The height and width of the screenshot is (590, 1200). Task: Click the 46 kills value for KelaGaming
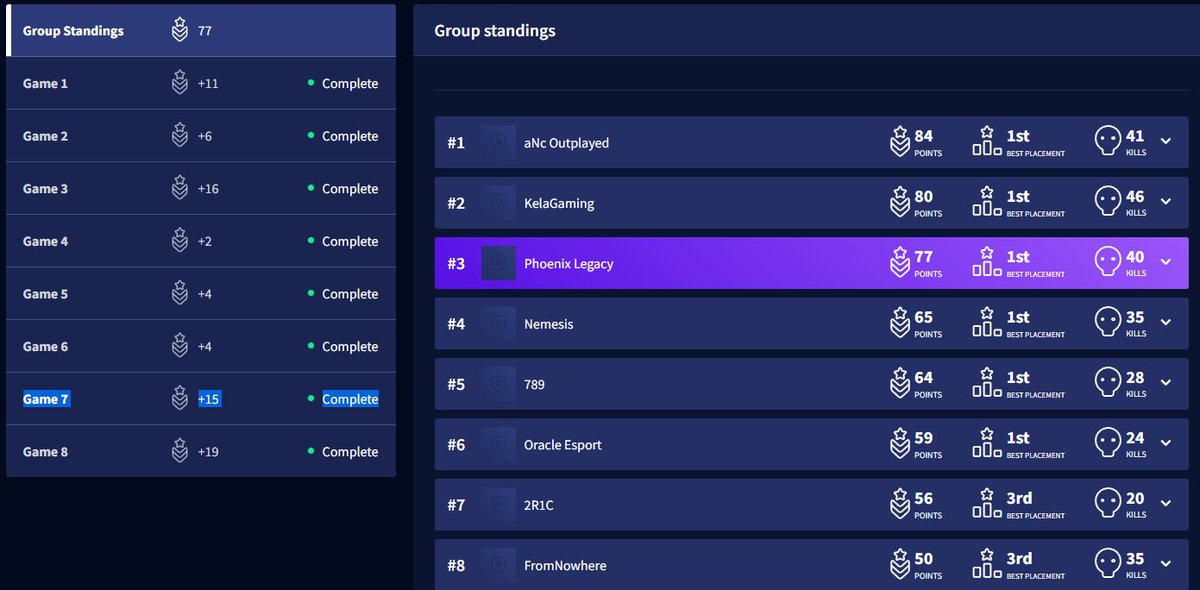(x=1135, y=197)
